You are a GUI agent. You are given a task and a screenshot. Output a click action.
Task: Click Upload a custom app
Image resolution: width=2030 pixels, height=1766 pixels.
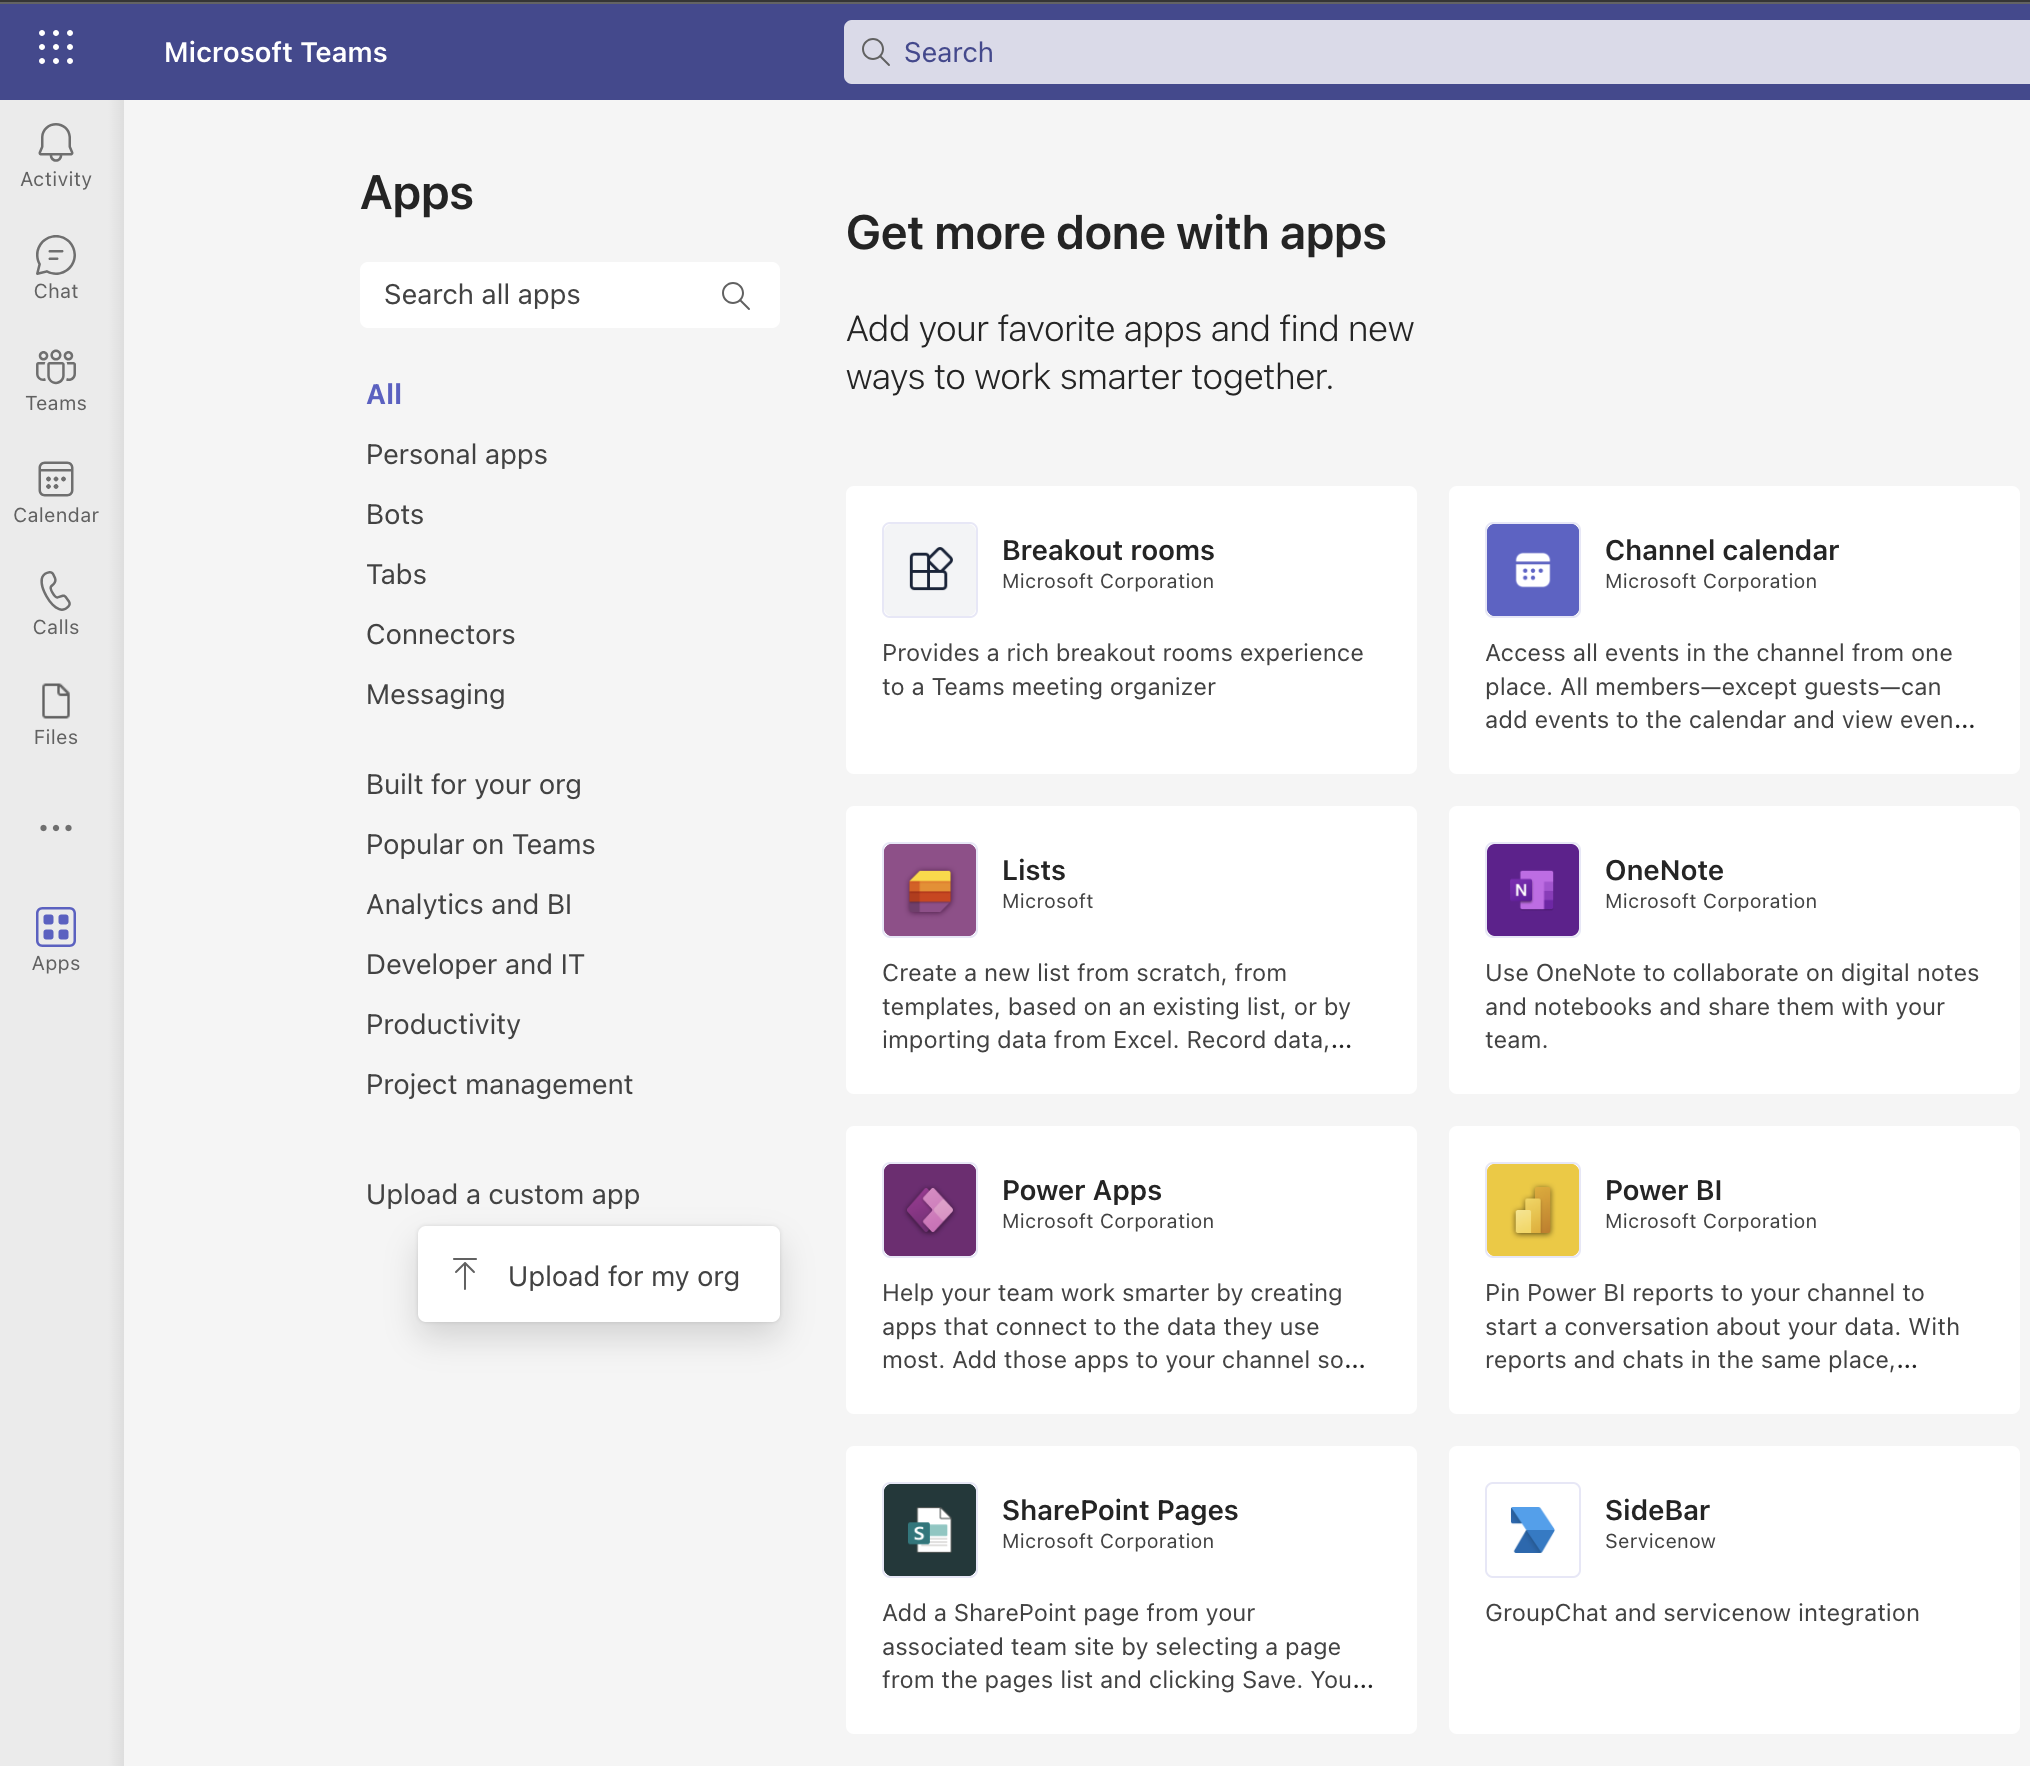point(503,1195)
